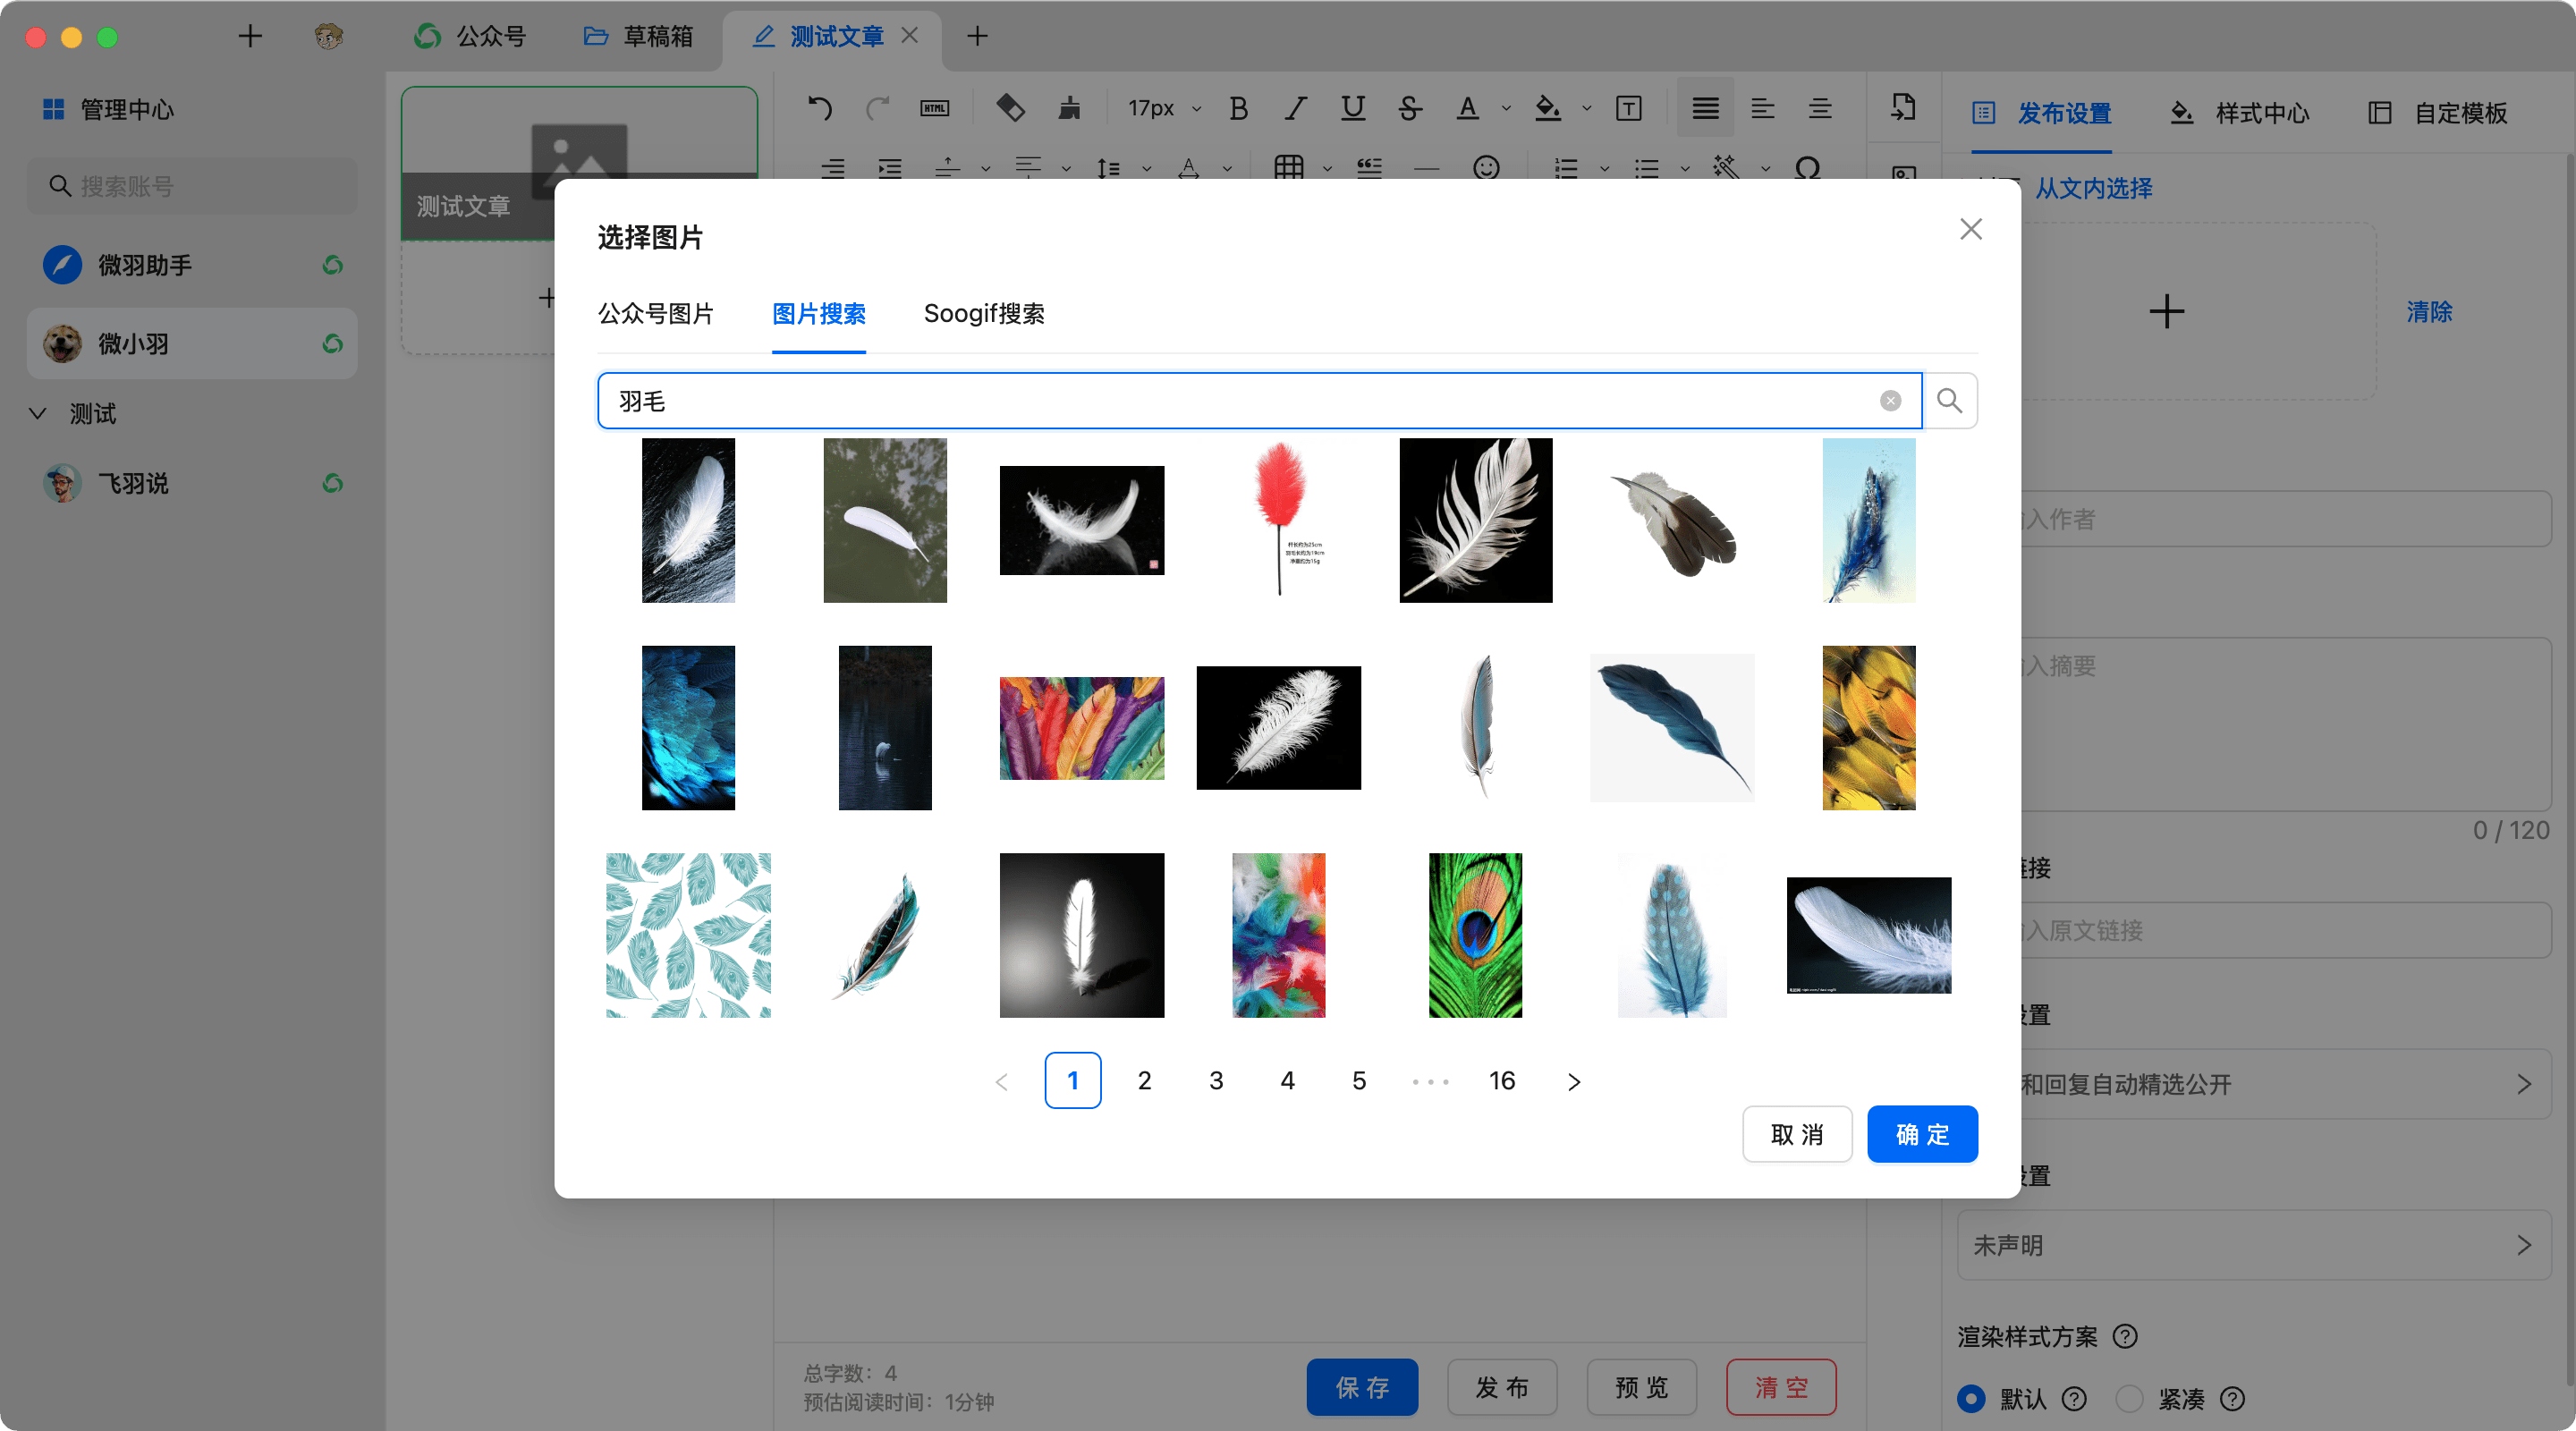The width and height of the screenshot is (2576, 1431).
Task: Select the 默认 rendering style radio
Action: pos(1971,1398)
